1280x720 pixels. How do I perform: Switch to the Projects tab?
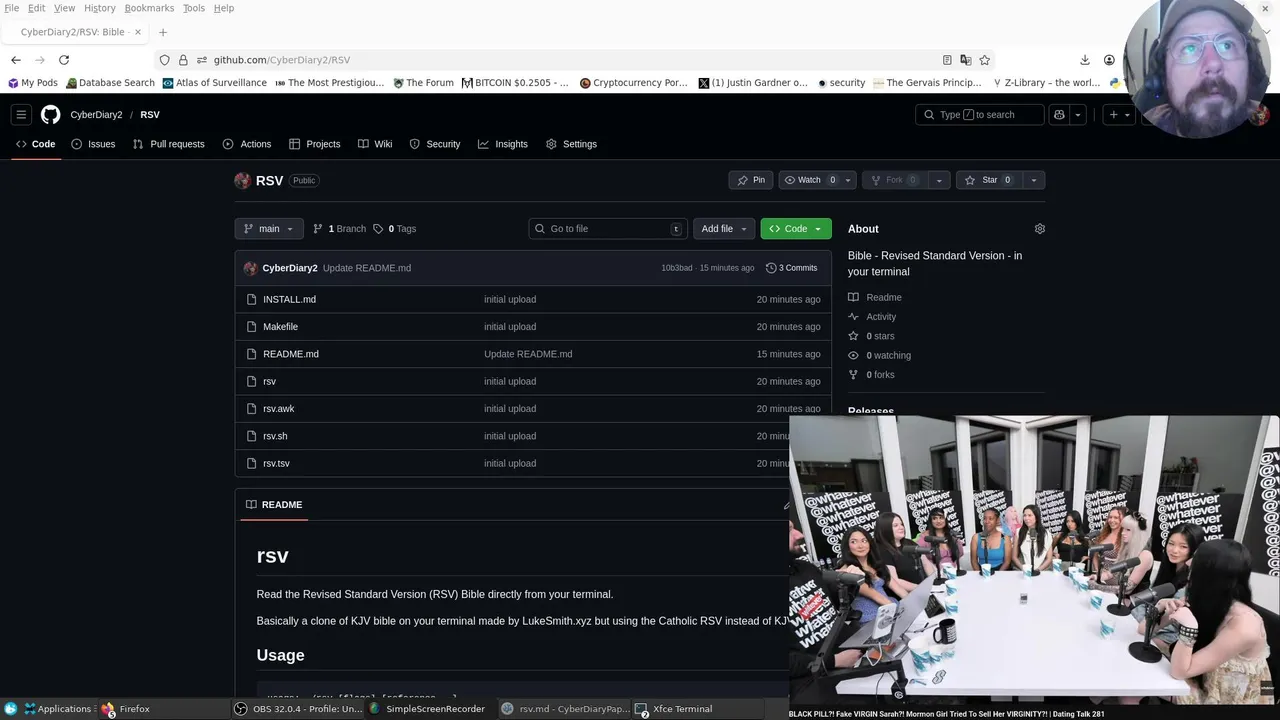pyautogui.click(x=314, y=144)
